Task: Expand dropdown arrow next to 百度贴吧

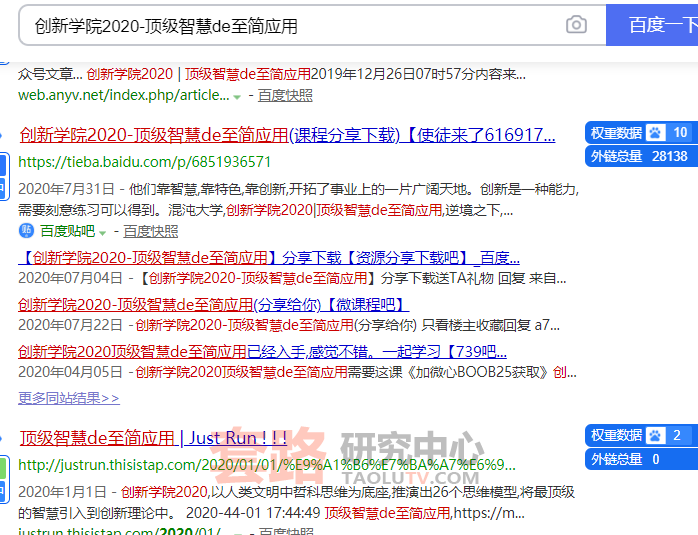Action: [102, 233]
